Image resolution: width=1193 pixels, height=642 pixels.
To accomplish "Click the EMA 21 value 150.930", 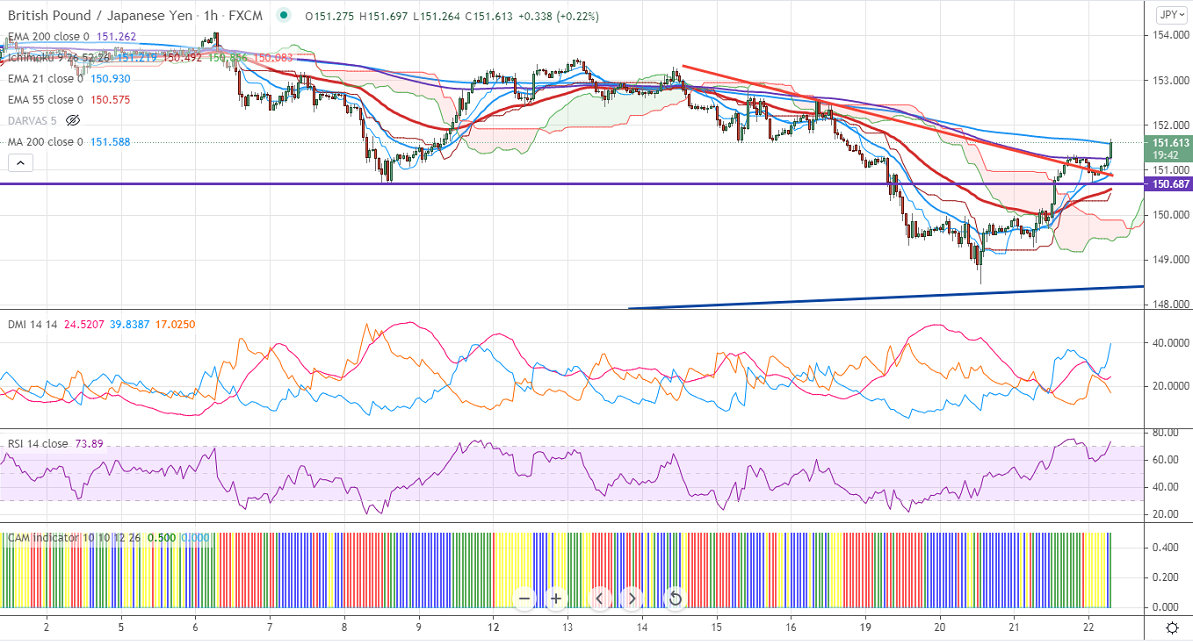I will [x=110, y=78].
